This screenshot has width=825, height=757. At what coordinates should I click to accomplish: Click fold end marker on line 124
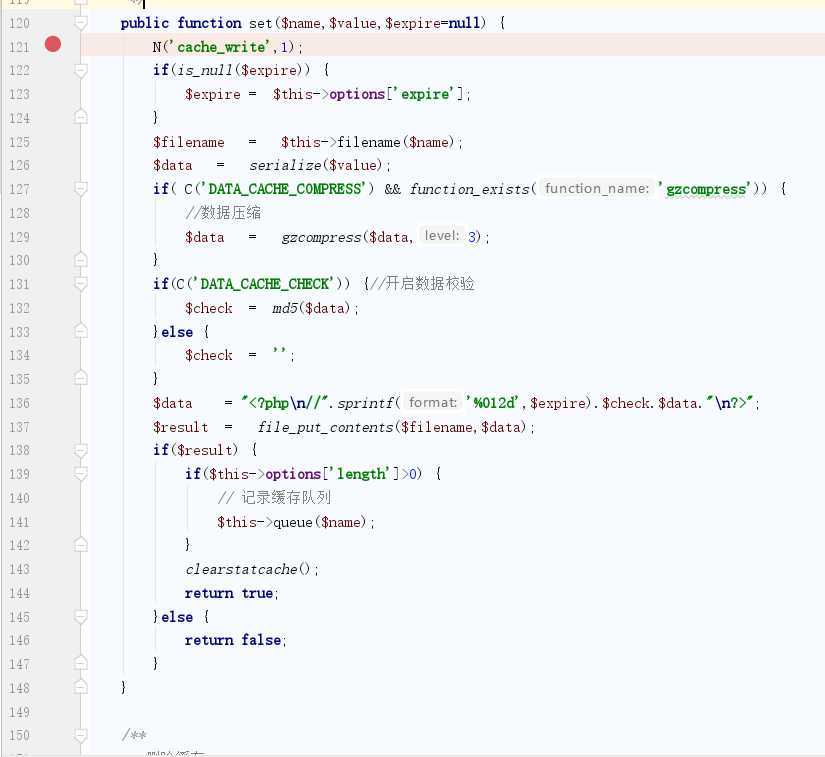[x=81, y=117]
